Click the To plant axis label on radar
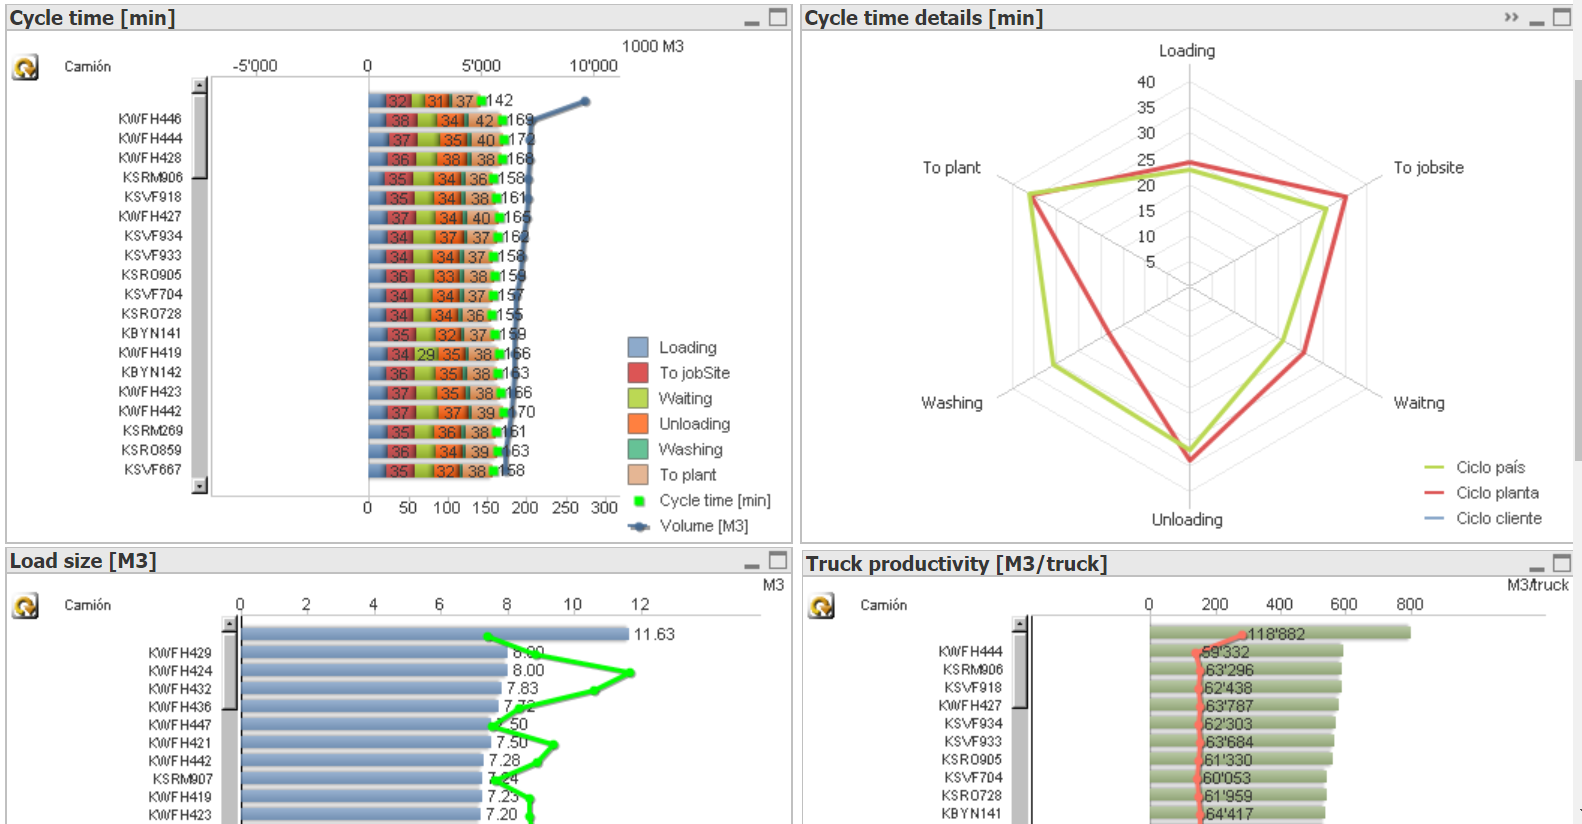This screenshot has height=824, width=1582. point(951,168)
